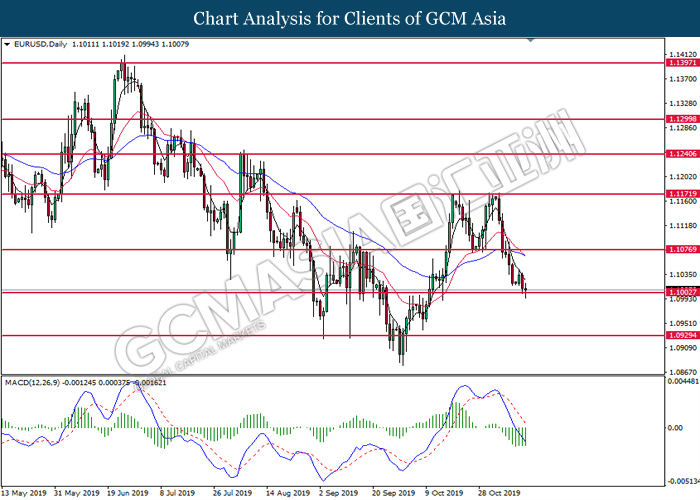
Task: Click the 31 May 2019 date label
Action: pyautogui.click(x=76, y=493)
